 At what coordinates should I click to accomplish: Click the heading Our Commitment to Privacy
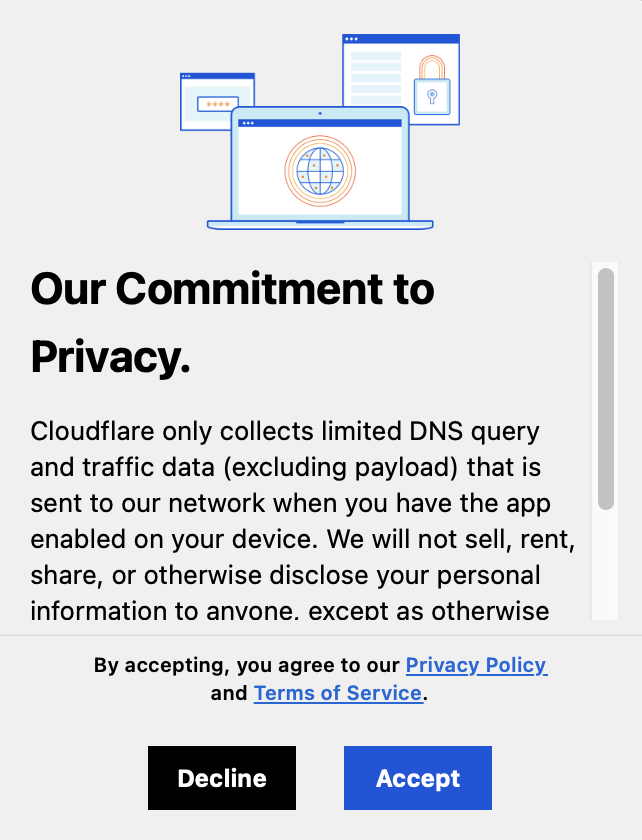[232, 322]
